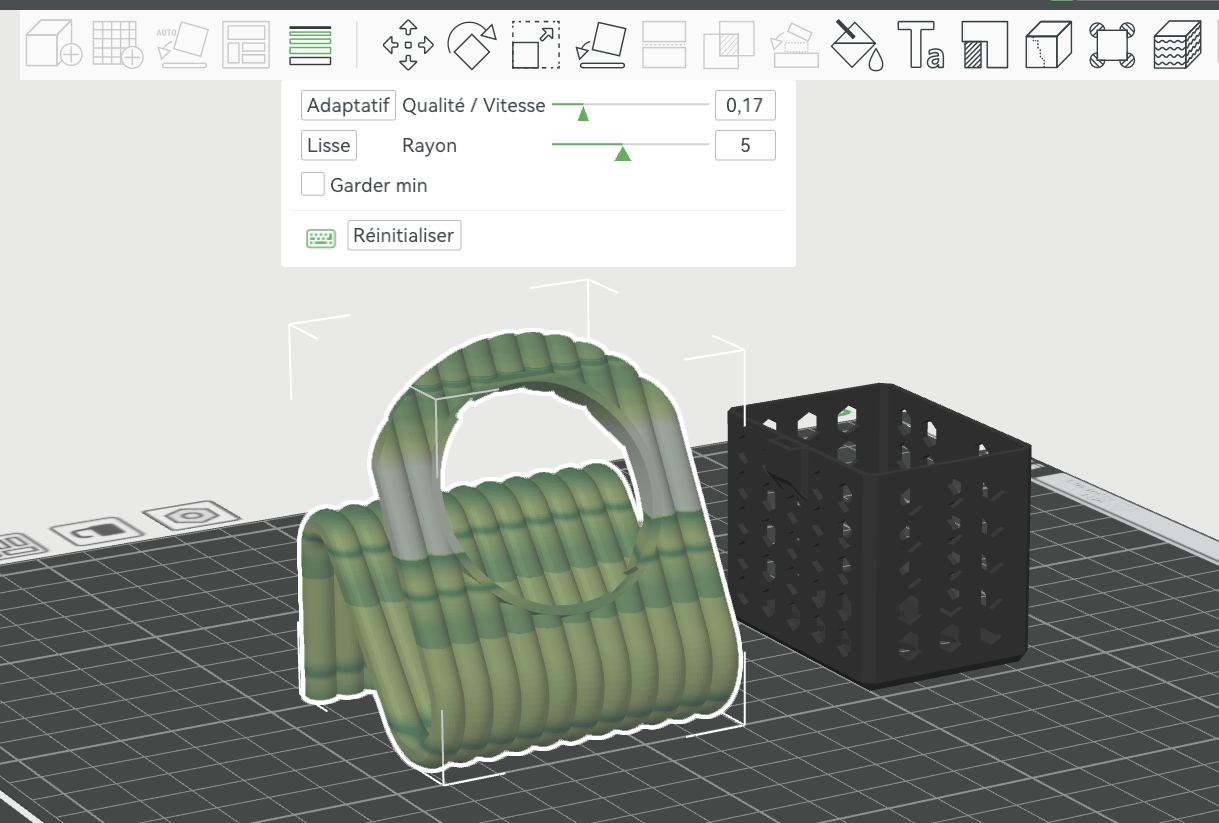Screen dimensions: 1219x823
Task: Select the Brim ears tool
Action: 1112,45
